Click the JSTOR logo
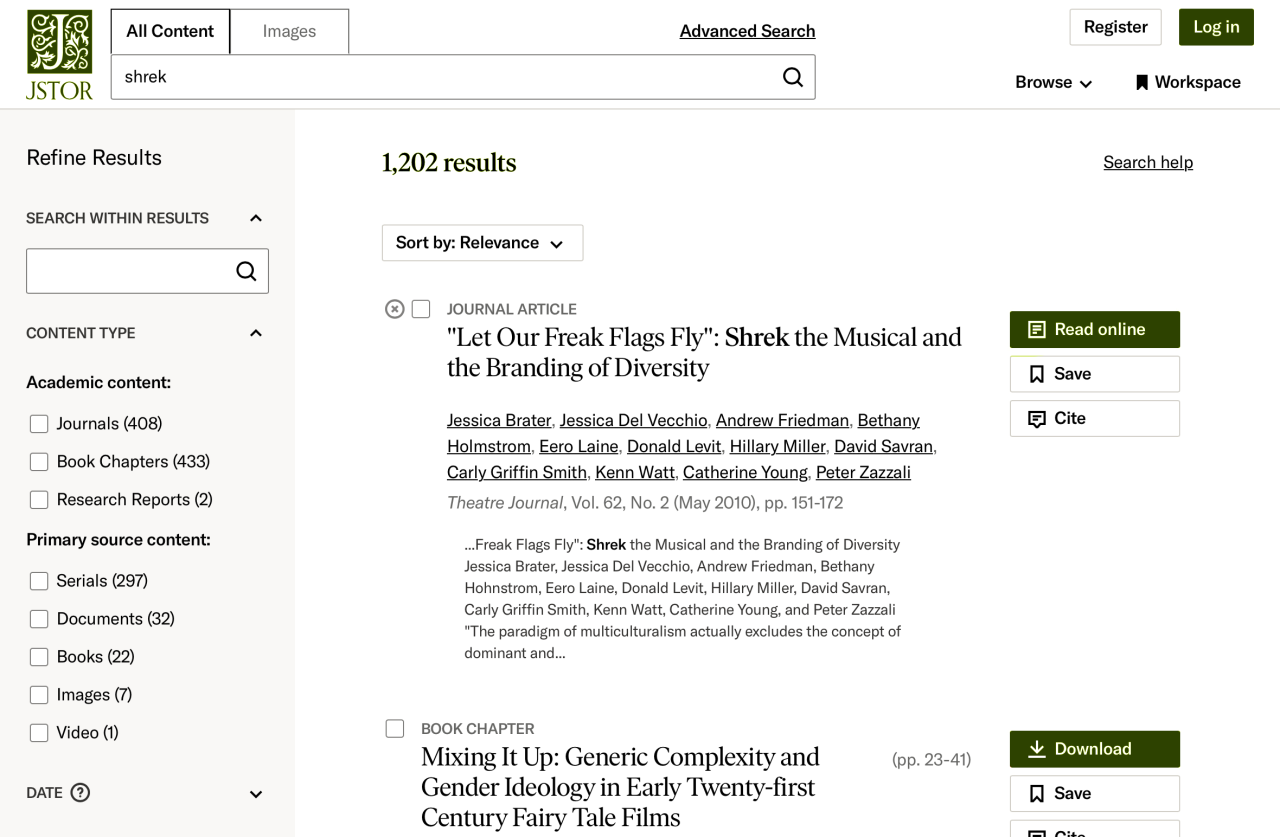 click(x=59, y=54)
